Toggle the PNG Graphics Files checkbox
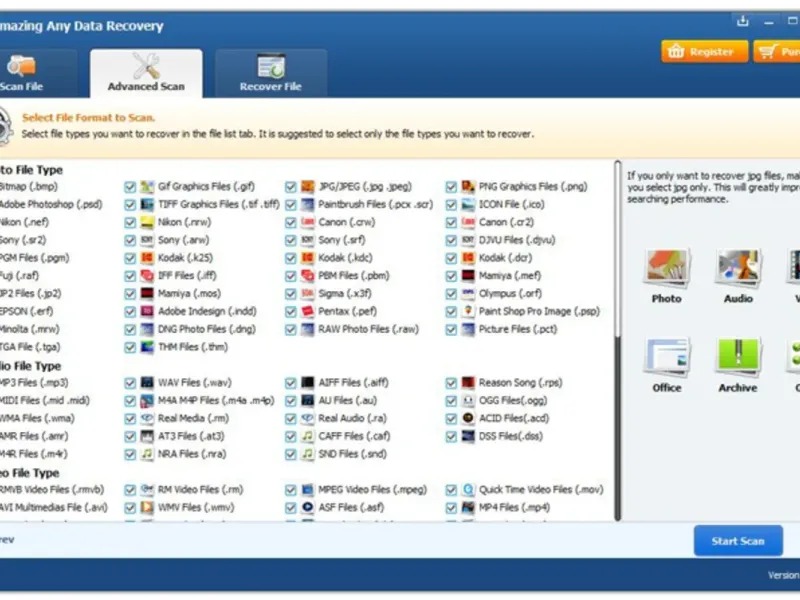The image size is (800, 600). [x=451, y=187]
